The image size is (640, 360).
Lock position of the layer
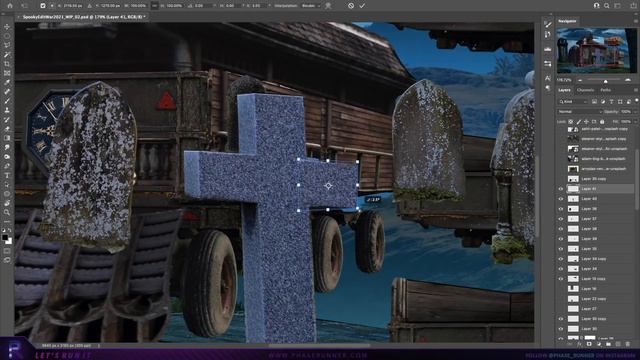click(x=586, y=122)
